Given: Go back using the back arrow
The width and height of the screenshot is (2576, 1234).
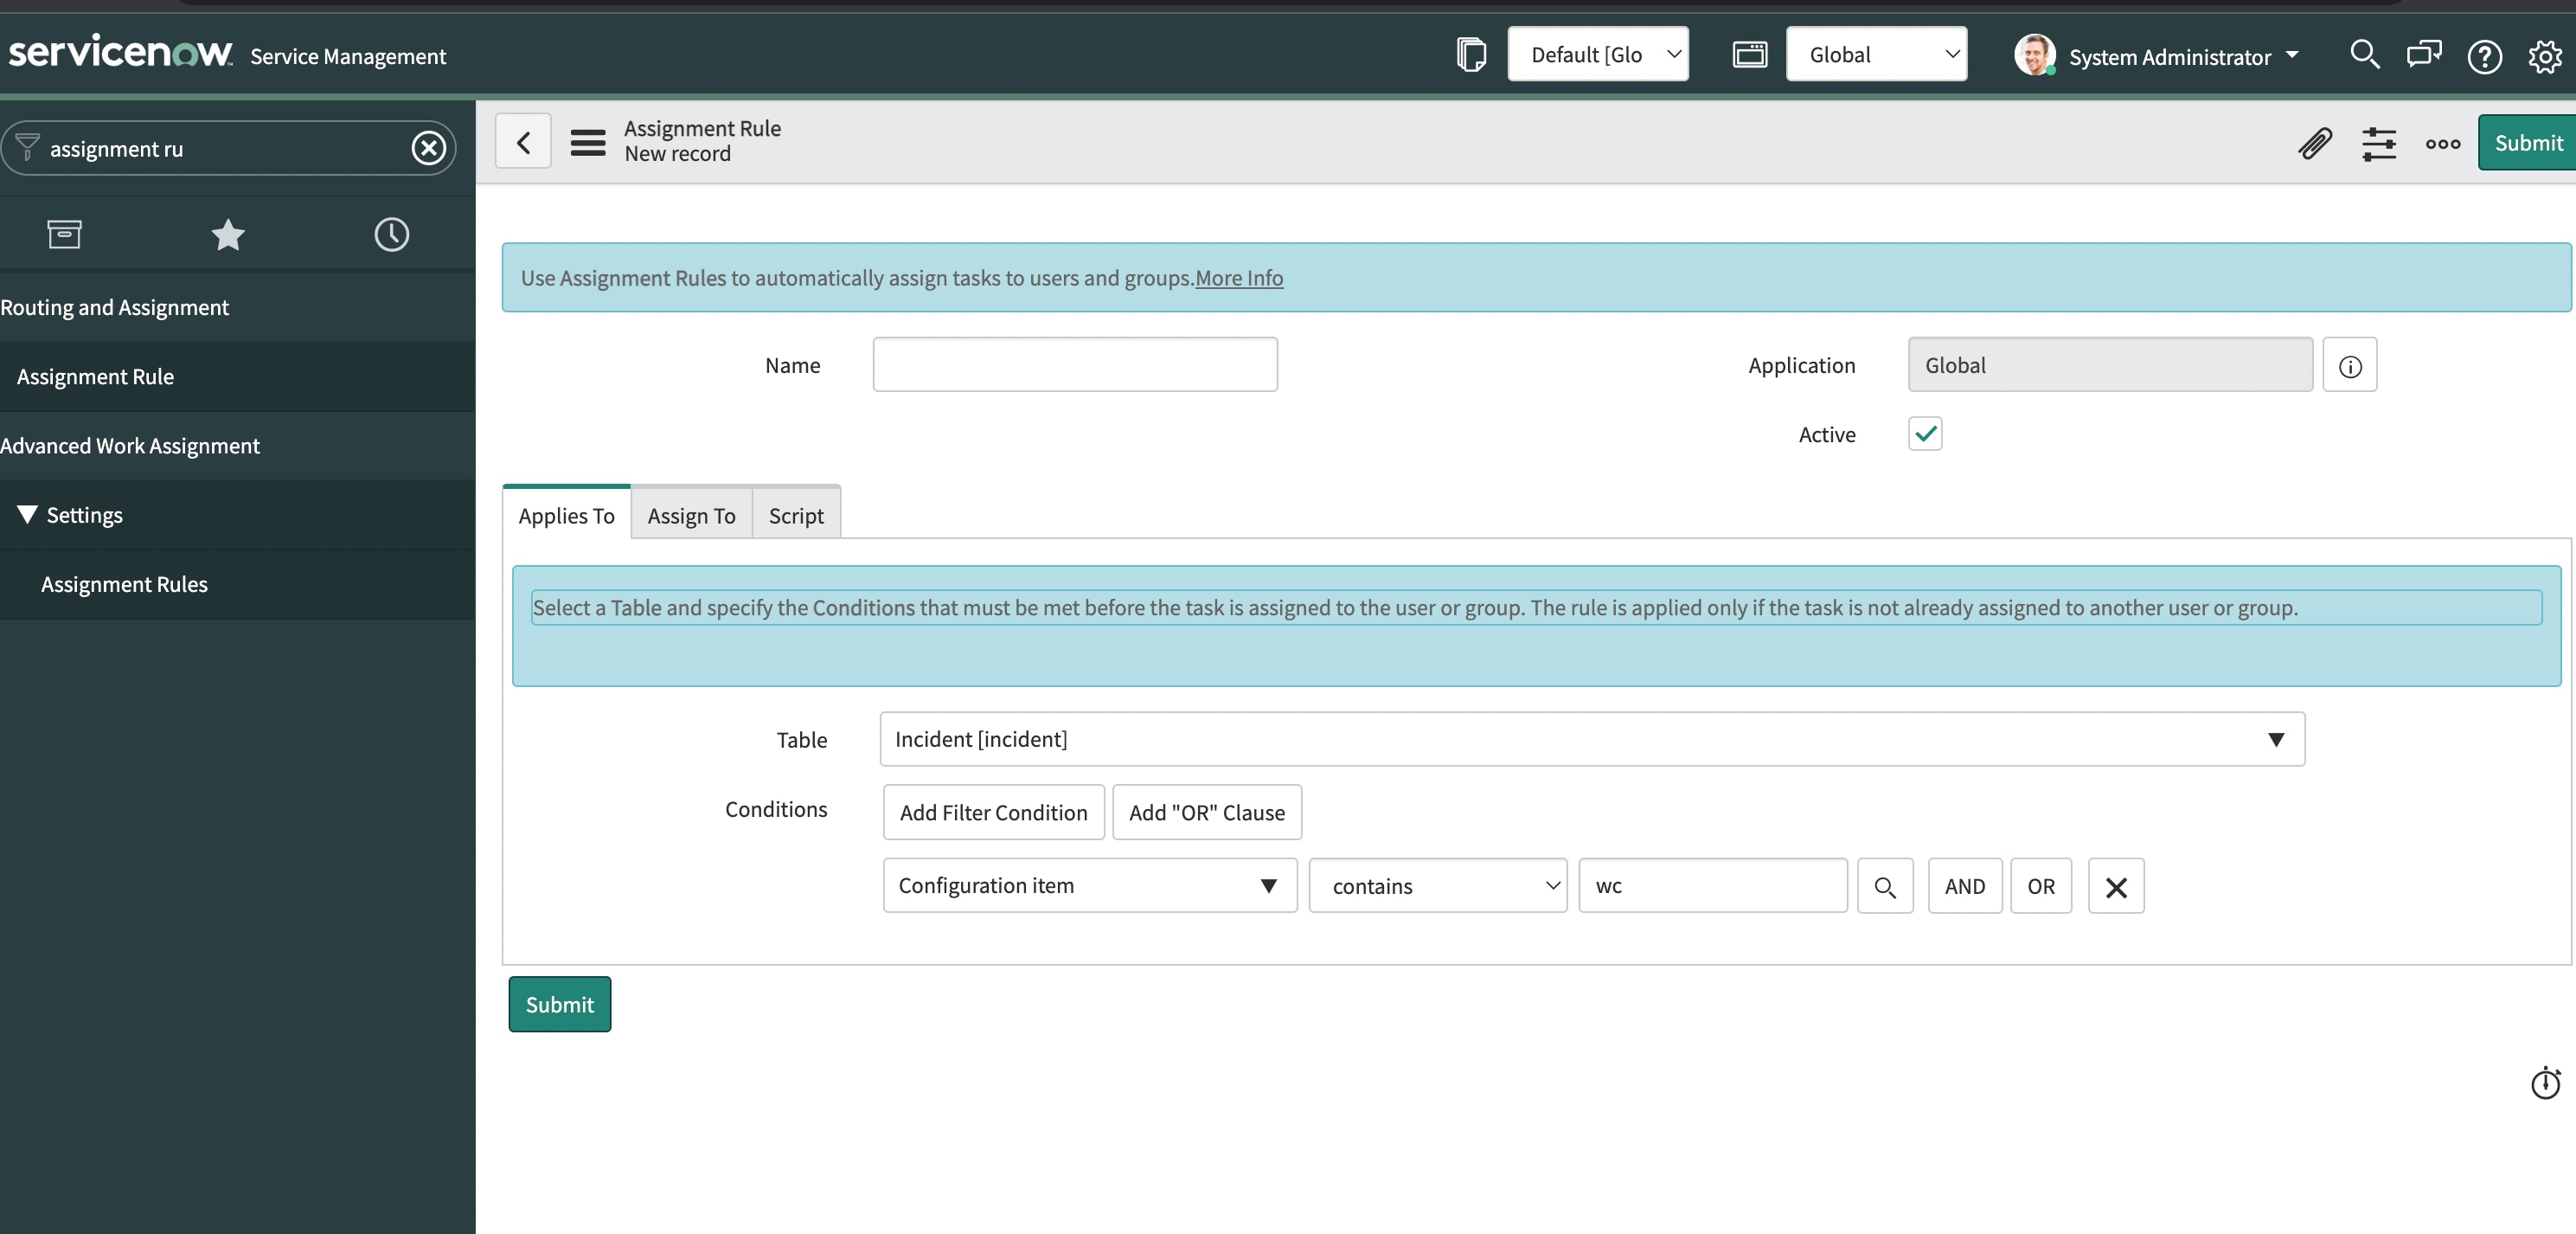Looking at the screenshot, I should coord(524,141).
